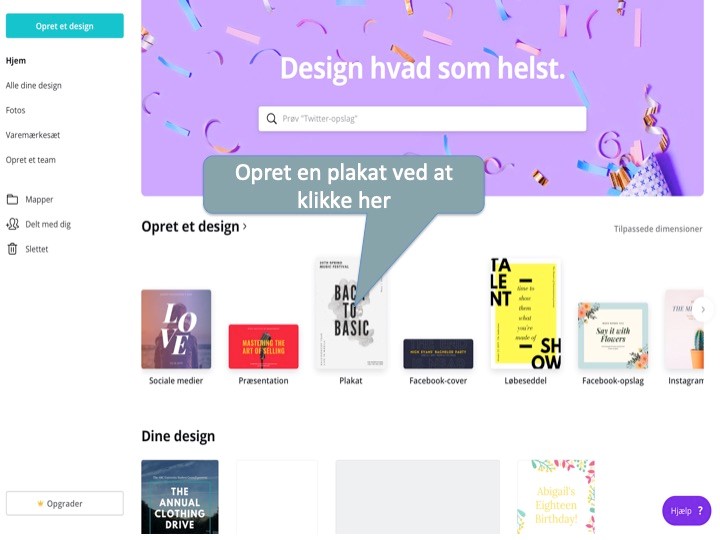Select the Præsentation template thumbnail
This screenshot has height=540, width=720.
264,347
